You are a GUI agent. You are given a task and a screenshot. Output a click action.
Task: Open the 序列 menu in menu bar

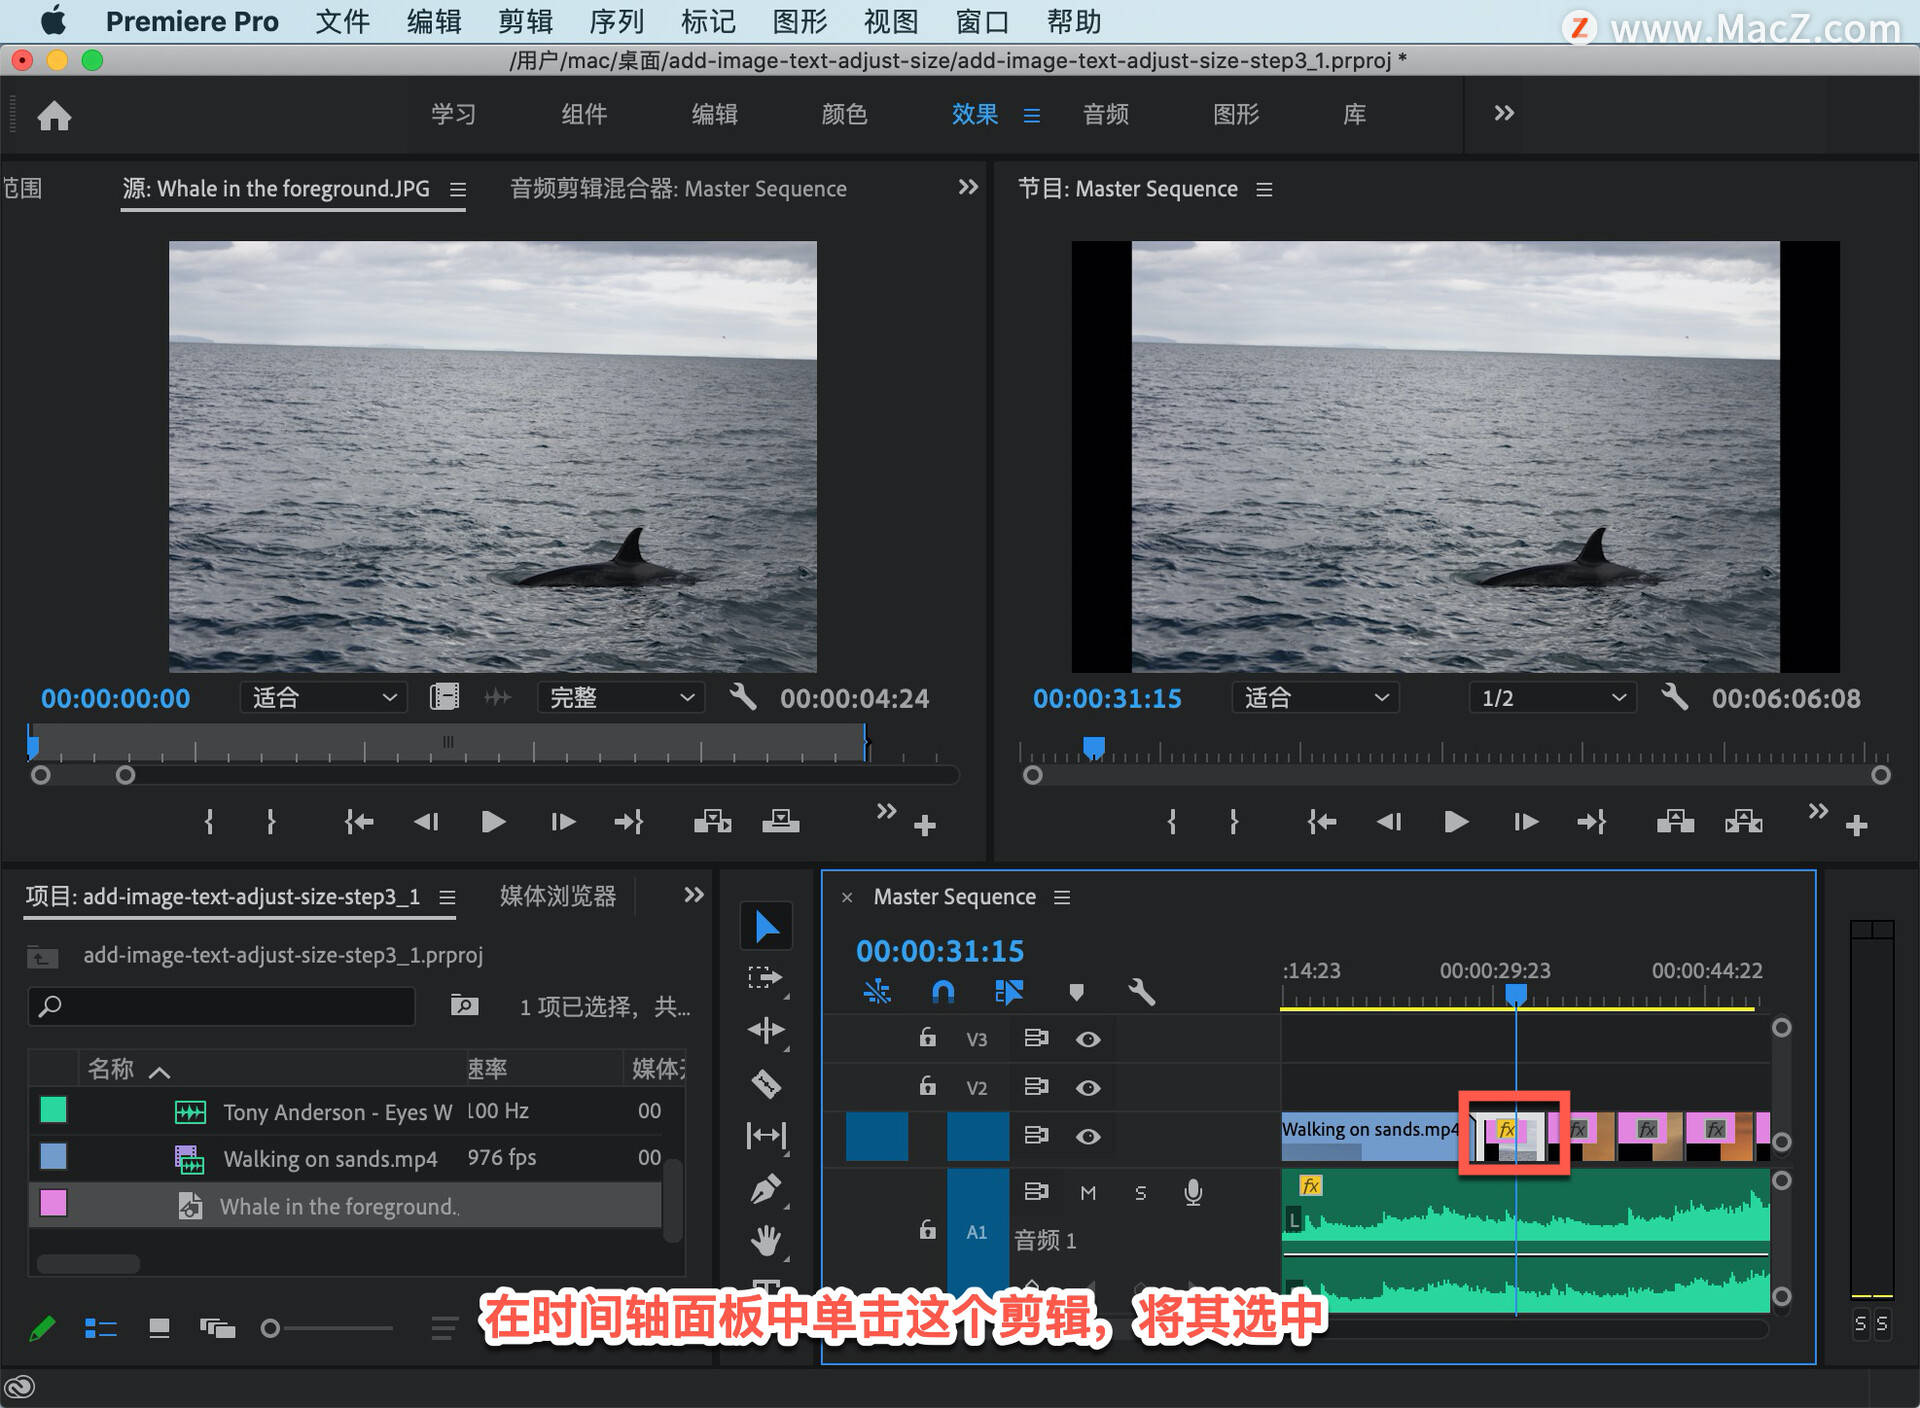616,21
